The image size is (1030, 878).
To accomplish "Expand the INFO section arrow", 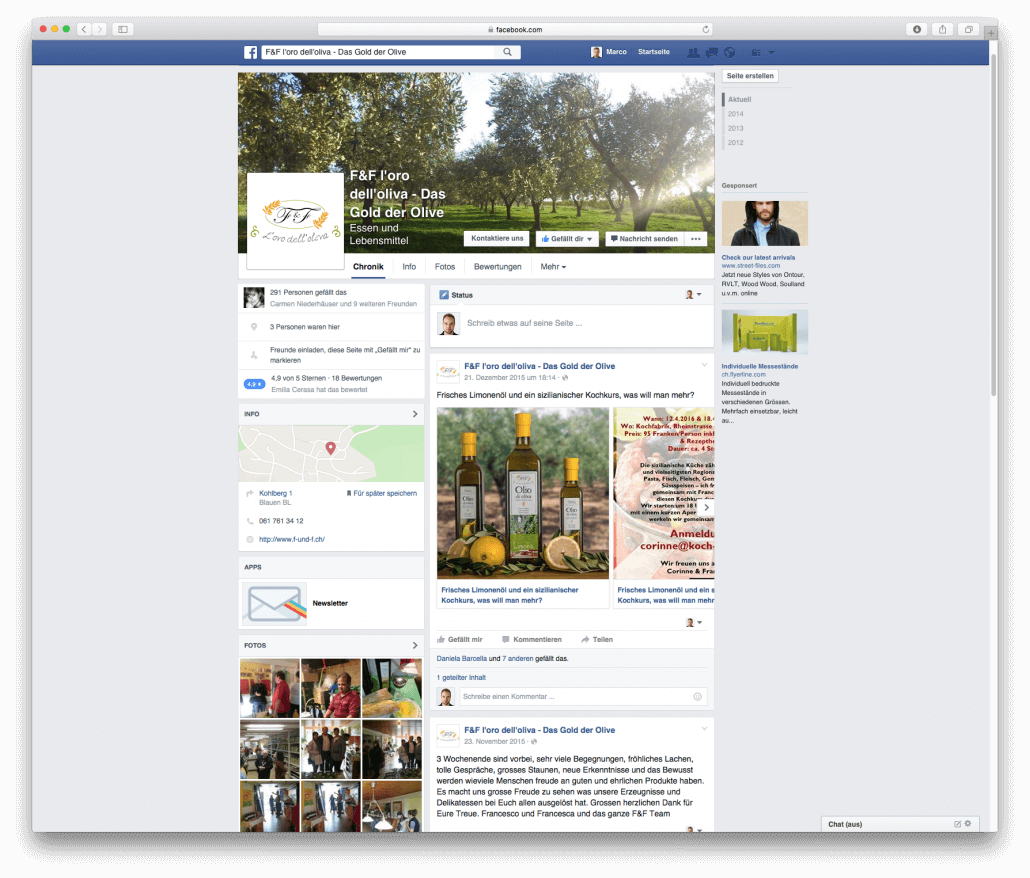I will (x=415, y=414).
